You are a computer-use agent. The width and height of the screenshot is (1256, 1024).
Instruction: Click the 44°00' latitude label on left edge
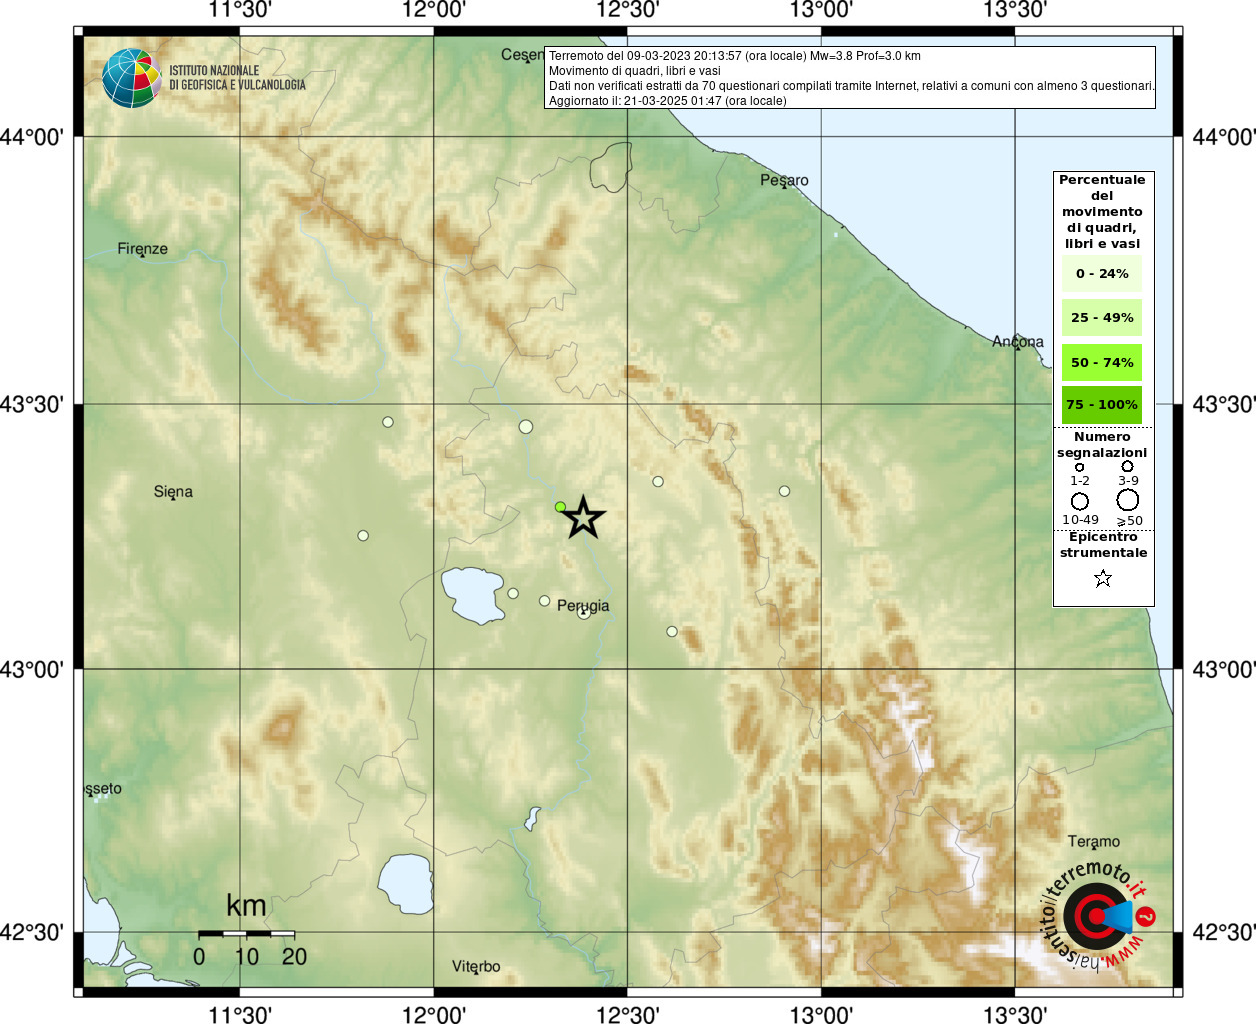click(32, 137)
